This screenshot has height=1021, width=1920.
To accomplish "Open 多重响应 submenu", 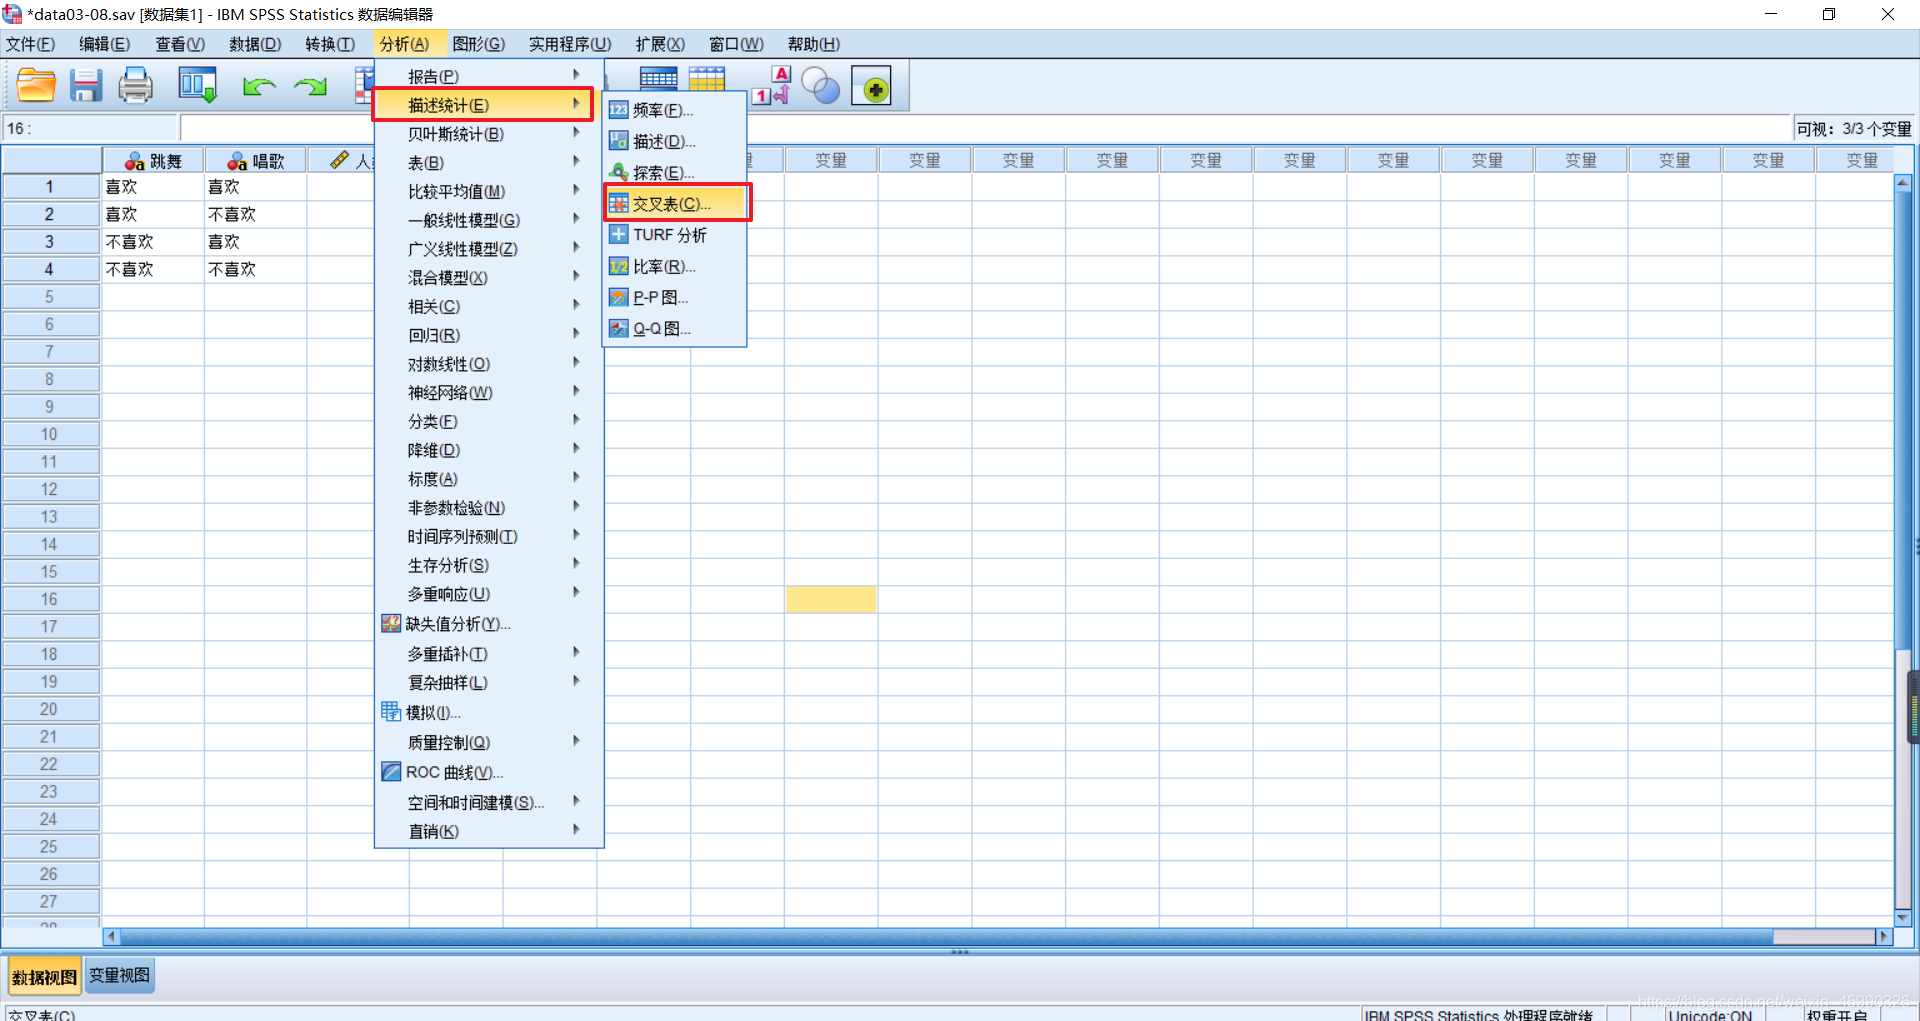I will (489, 594).
